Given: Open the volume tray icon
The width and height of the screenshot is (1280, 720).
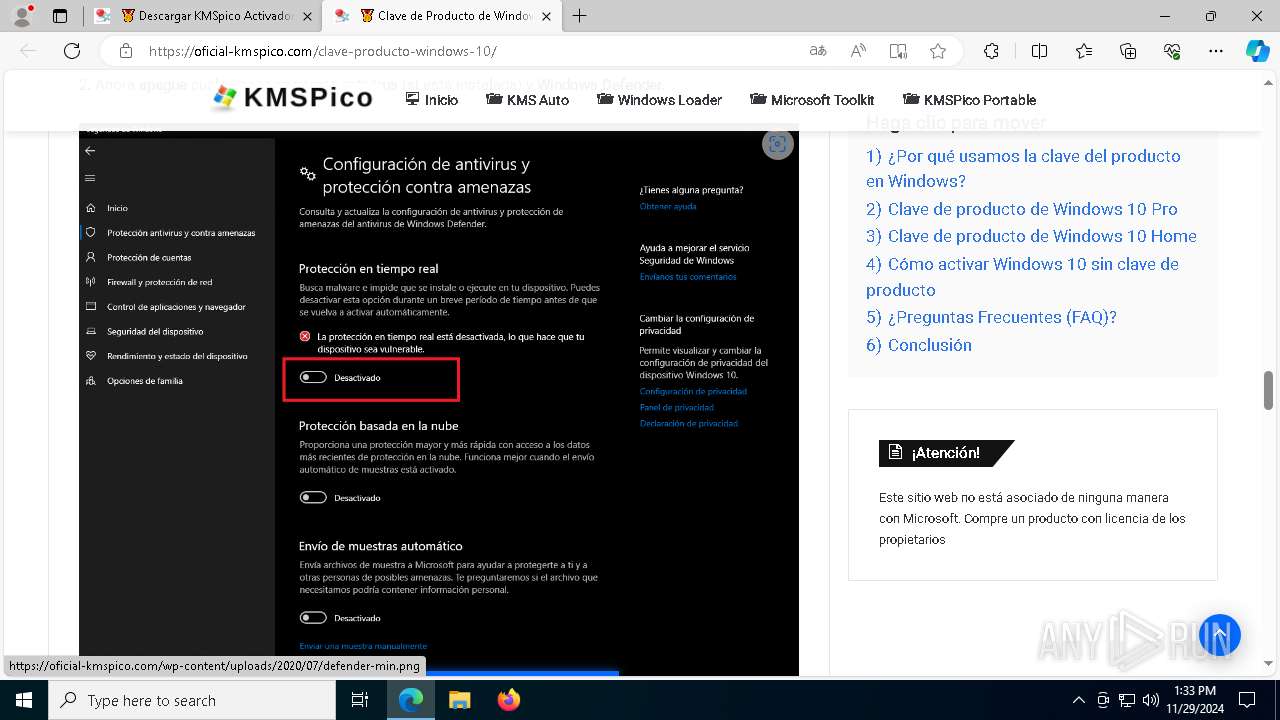Looking at the screenshot, I should [1151, 700].
